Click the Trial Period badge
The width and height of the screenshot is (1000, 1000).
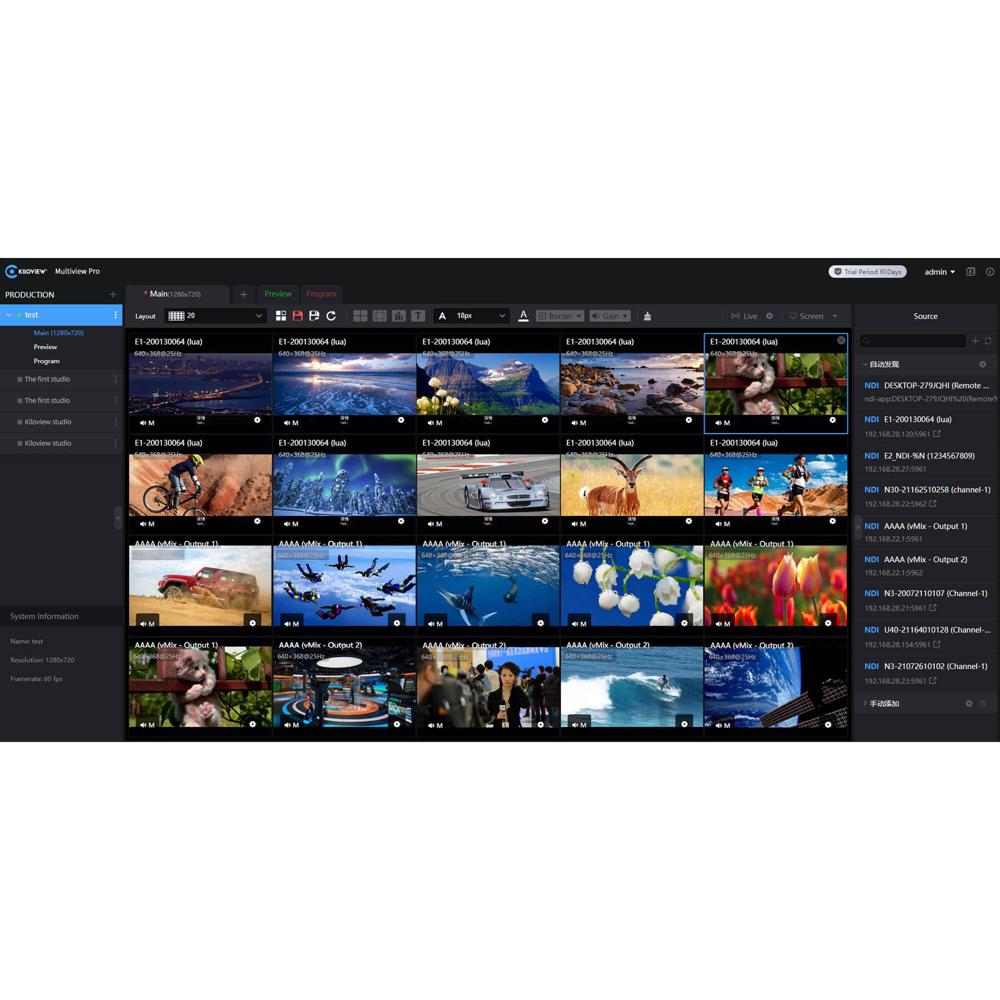(867, 272)
